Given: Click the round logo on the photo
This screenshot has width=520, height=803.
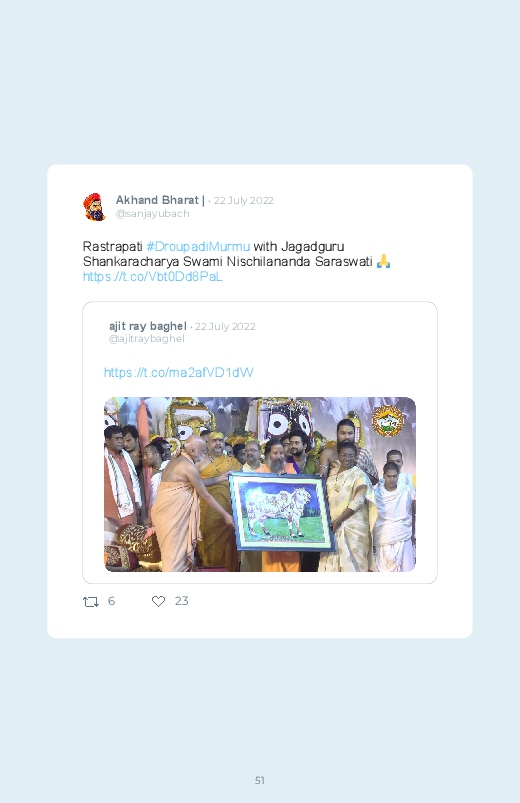Looking at the screenshot, I should tap(388, 421).
